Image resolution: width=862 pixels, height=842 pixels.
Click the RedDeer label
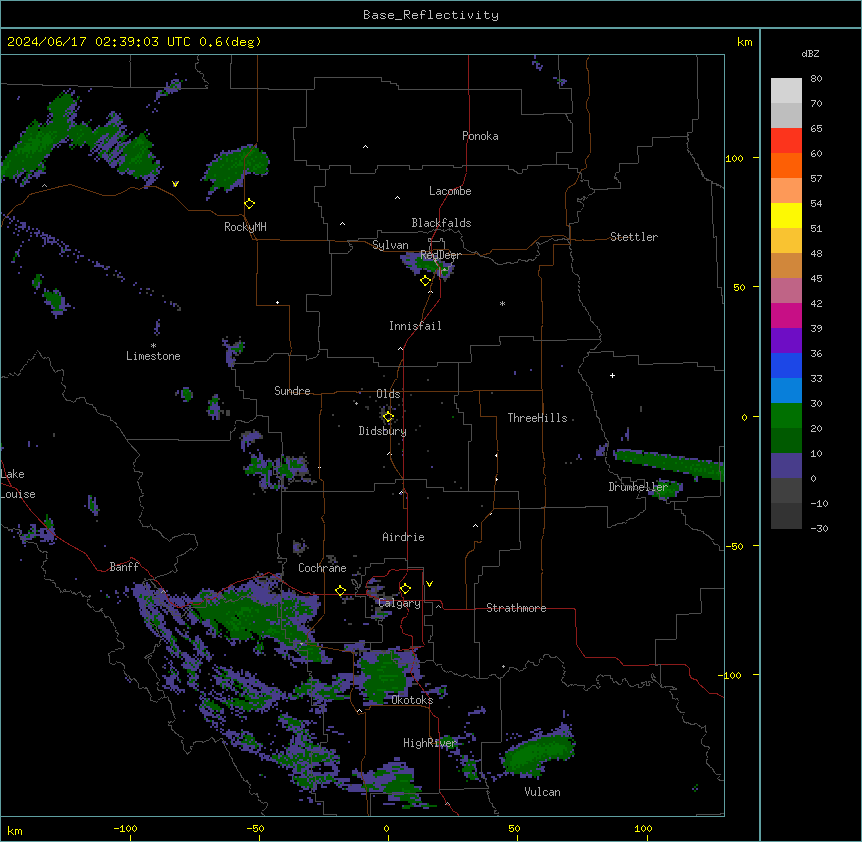tap(440, 255)
